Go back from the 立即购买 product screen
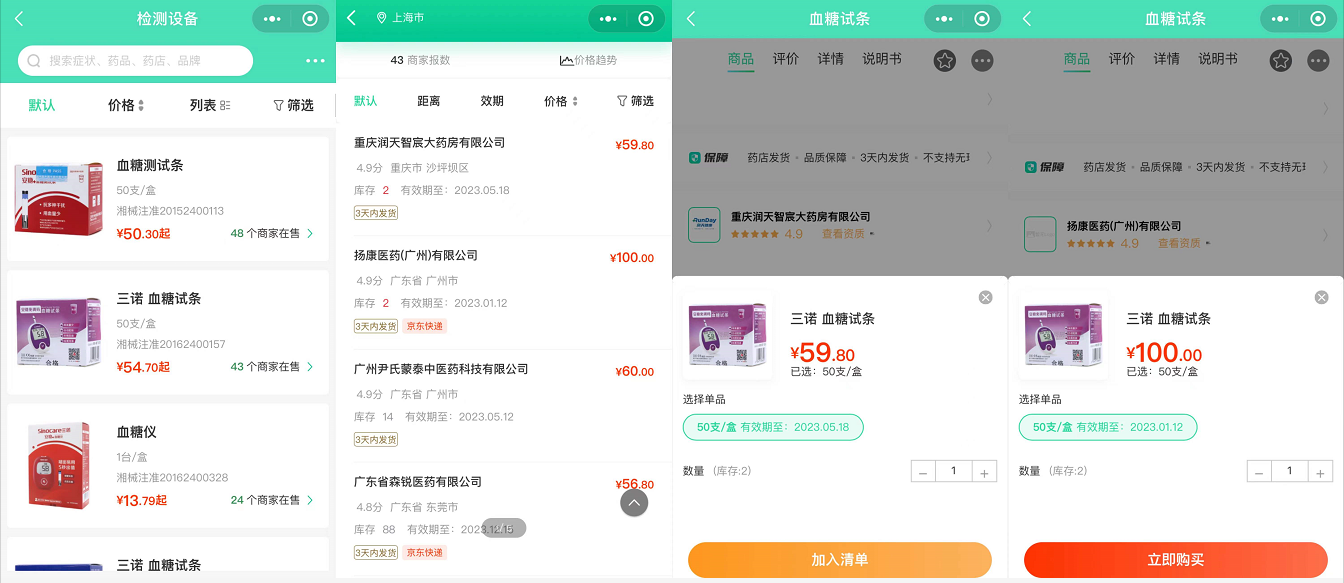1344x583 pixels. (1026, 19)
